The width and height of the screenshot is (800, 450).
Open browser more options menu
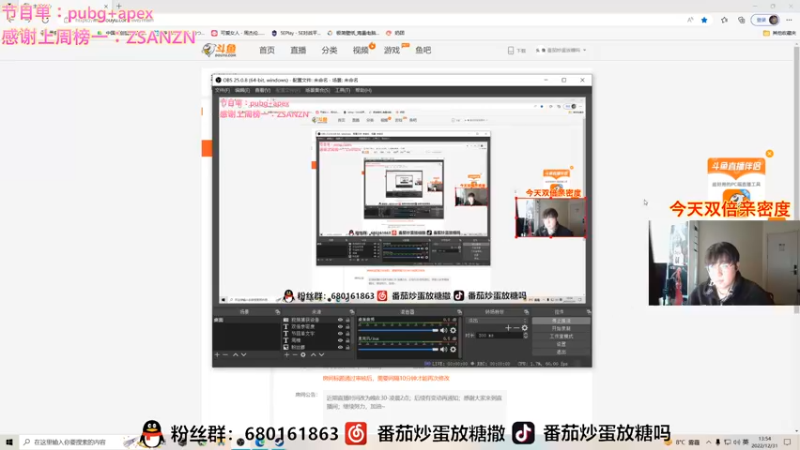point(789,20)
